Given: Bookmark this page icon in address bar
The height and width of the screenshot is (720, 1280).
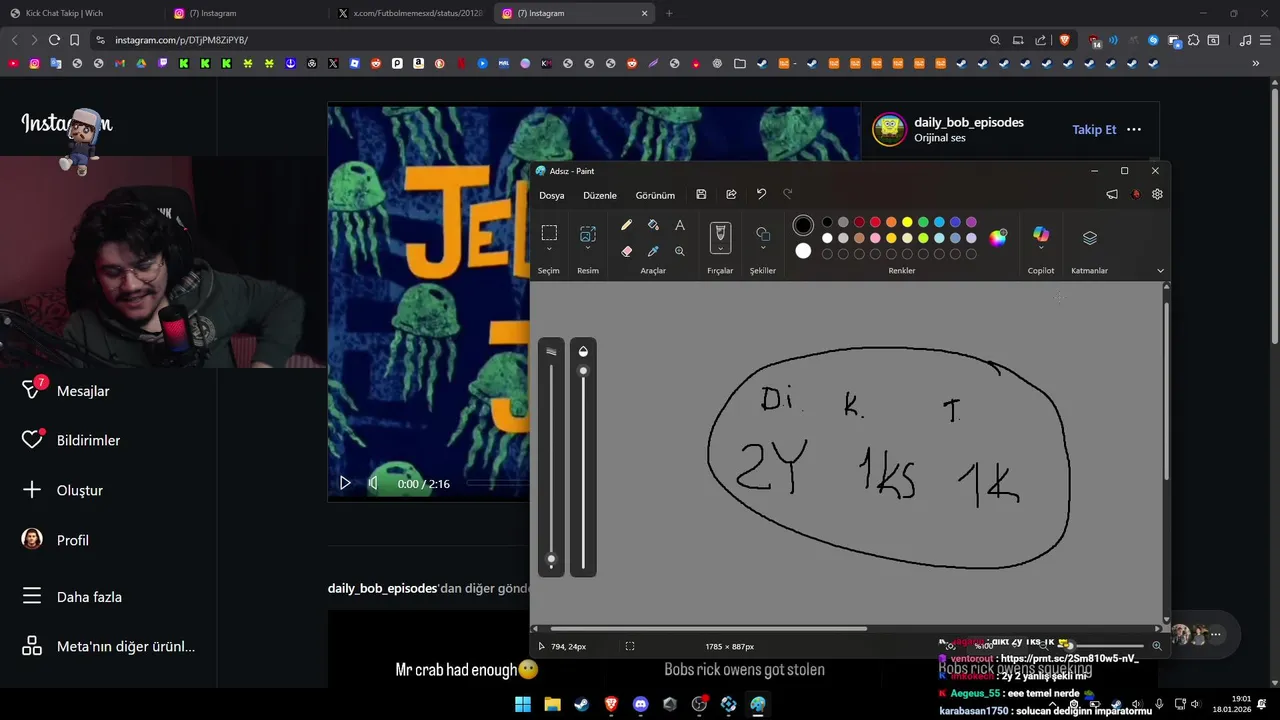Looking at the screenshot, I should coord(74,40).
